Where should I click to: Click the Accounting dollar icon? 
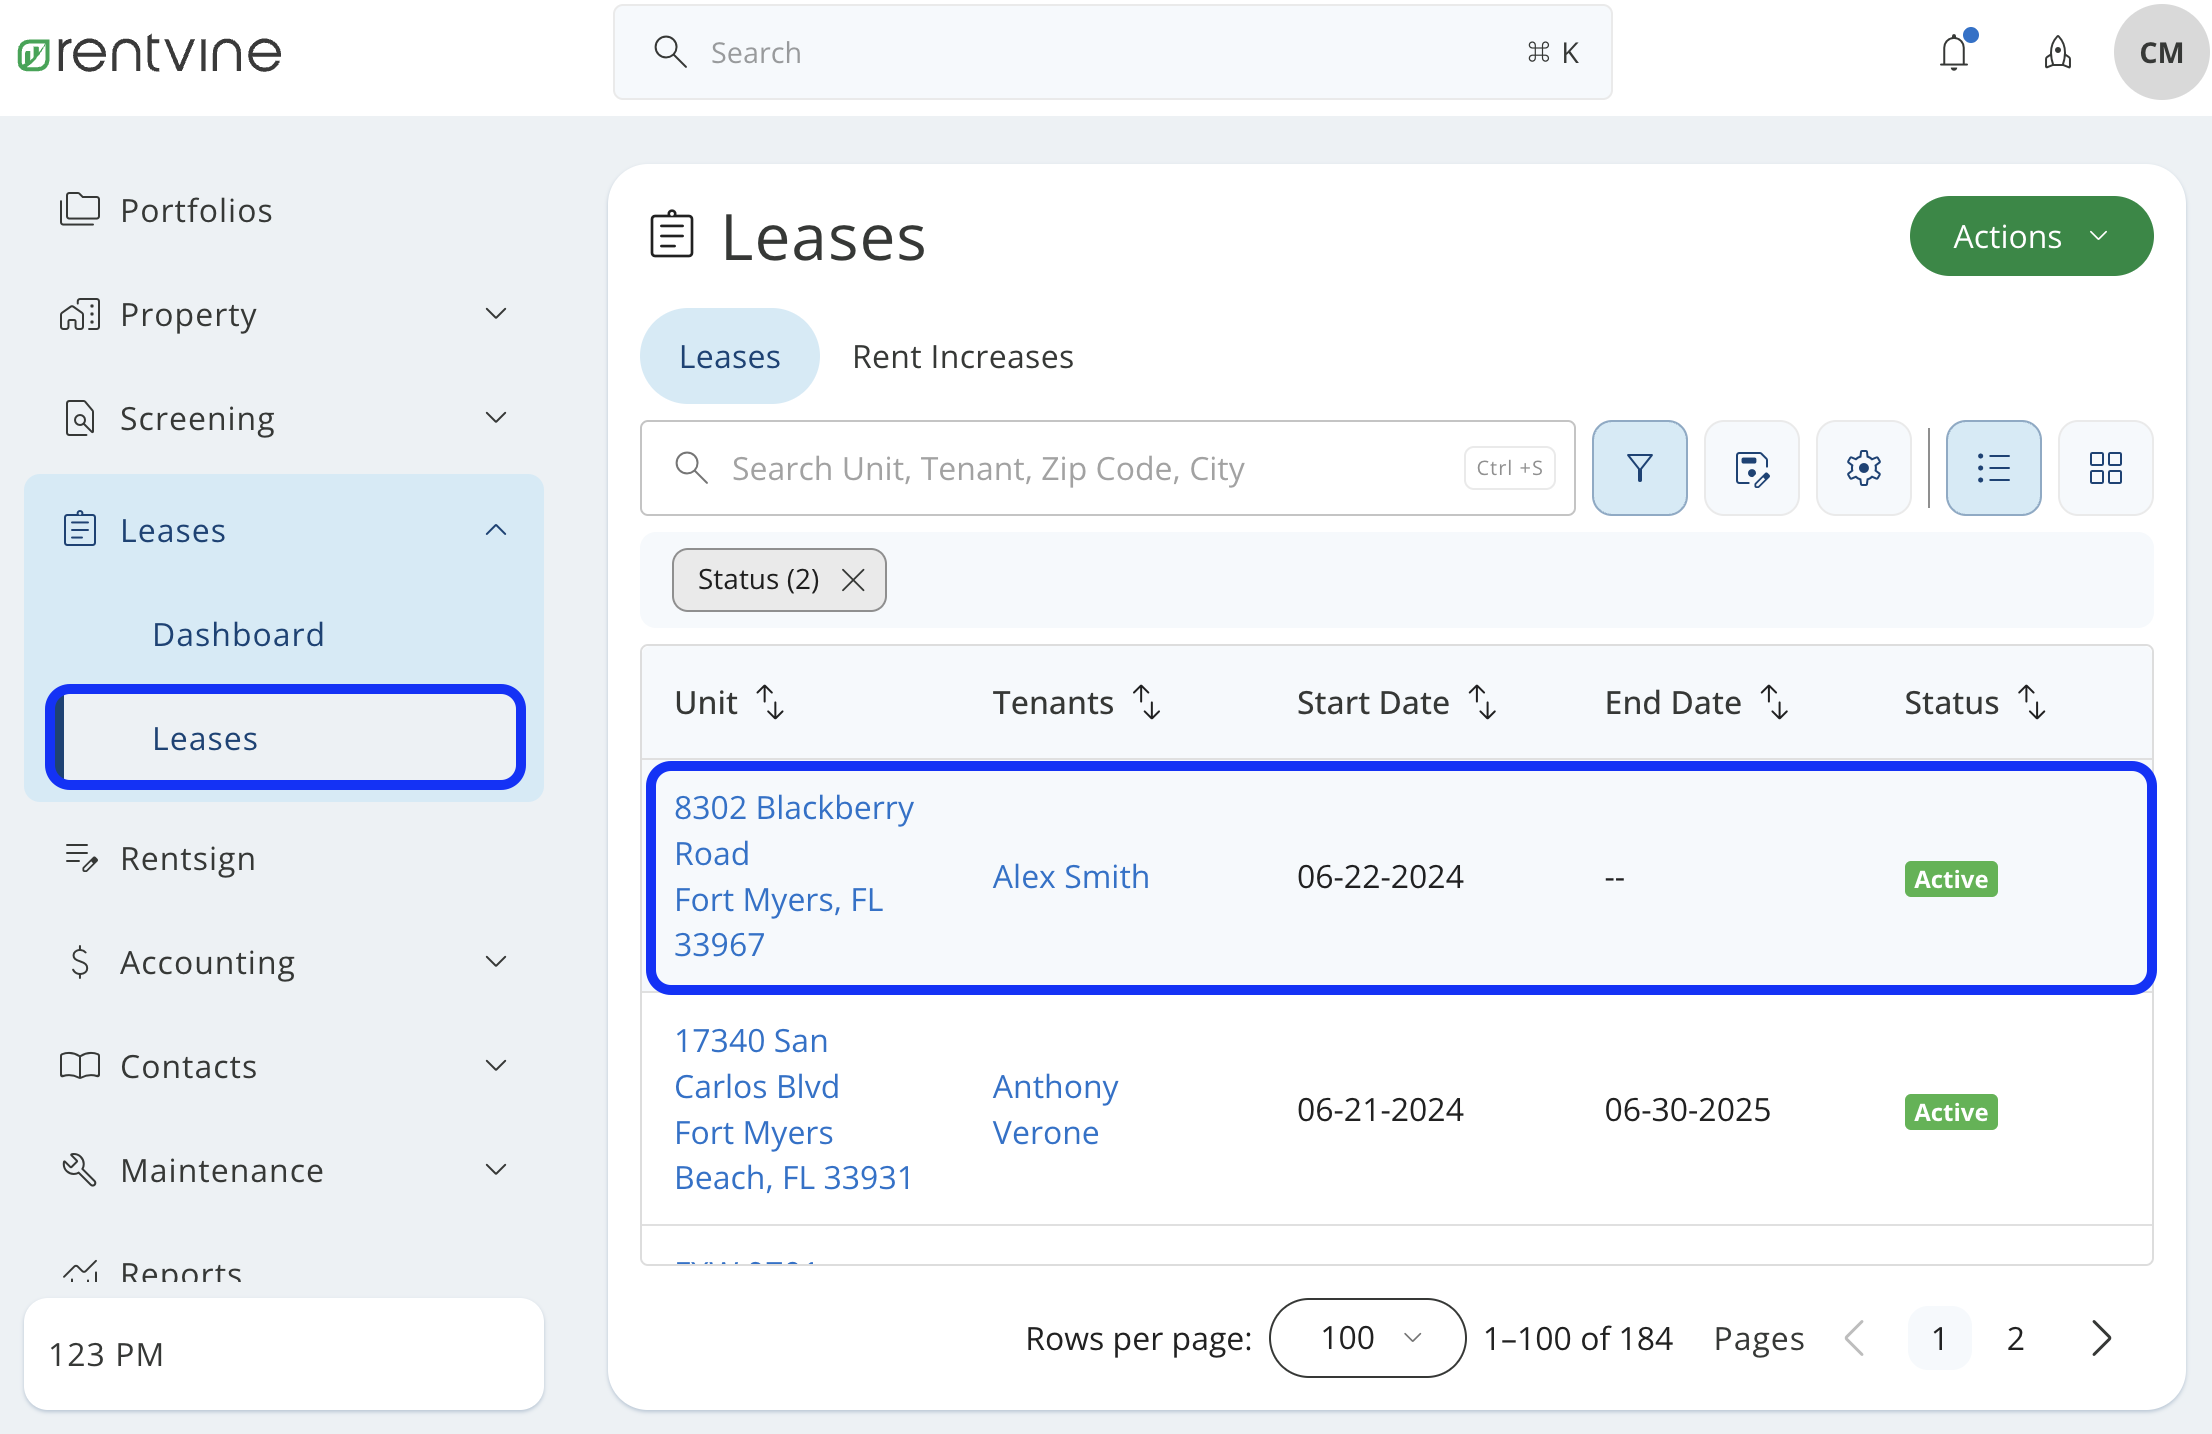click(x=80, y=961)
